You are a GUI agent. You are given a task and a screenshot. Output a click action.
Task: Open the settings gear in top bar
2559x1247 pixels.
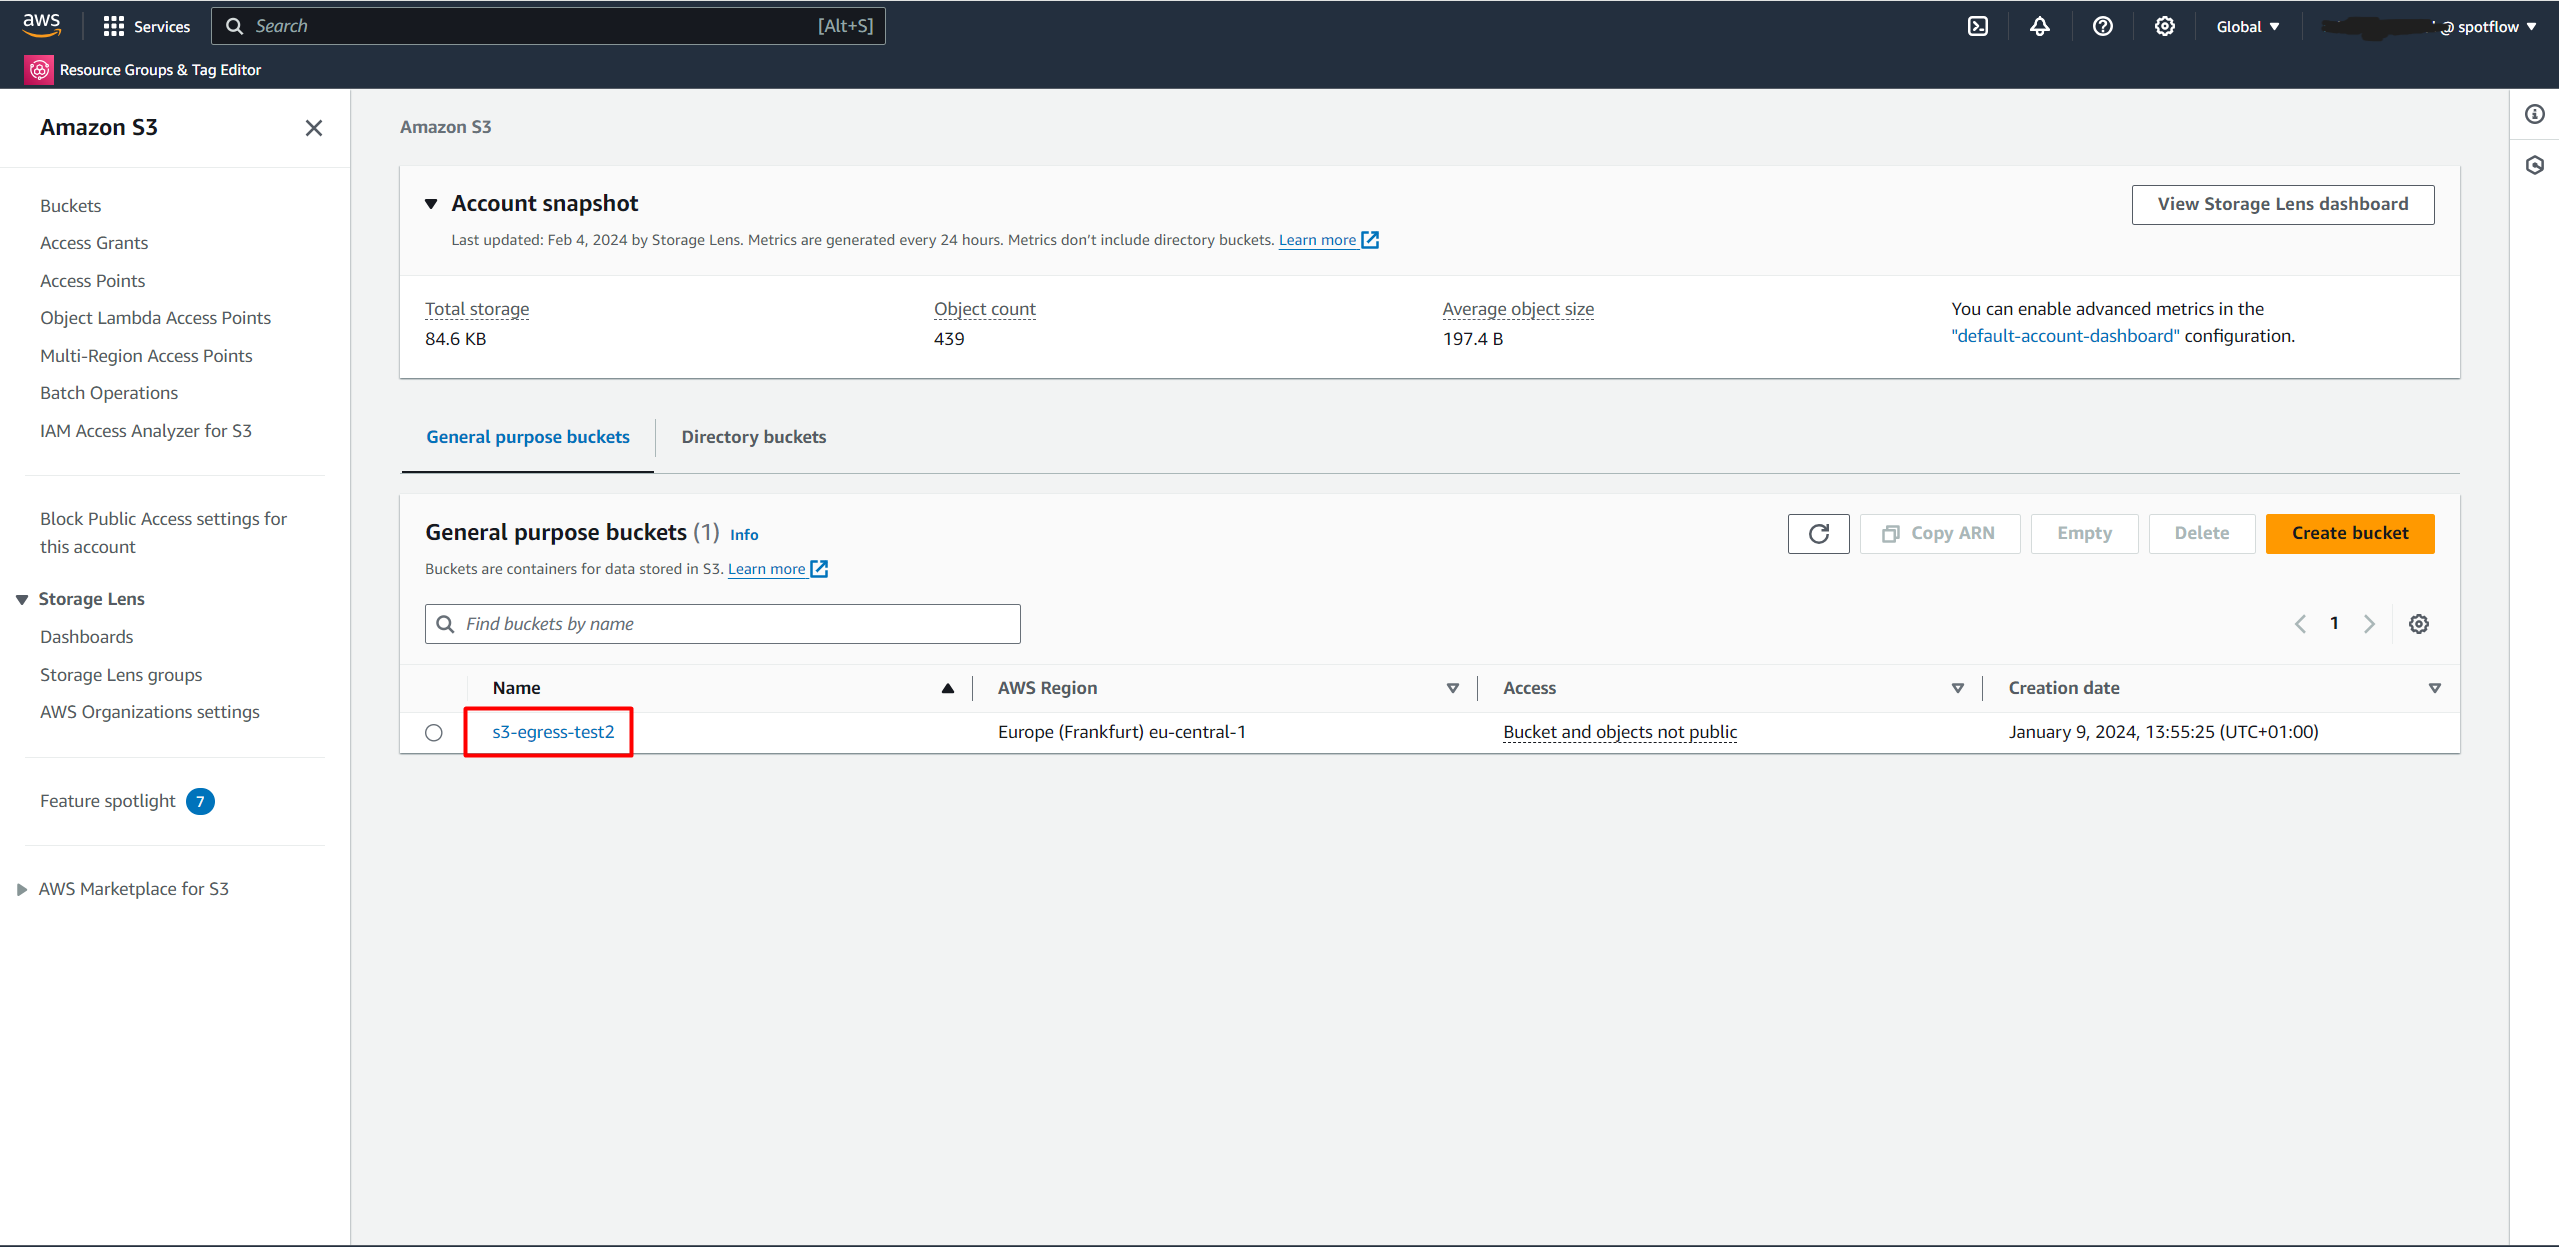(2164, 26)
